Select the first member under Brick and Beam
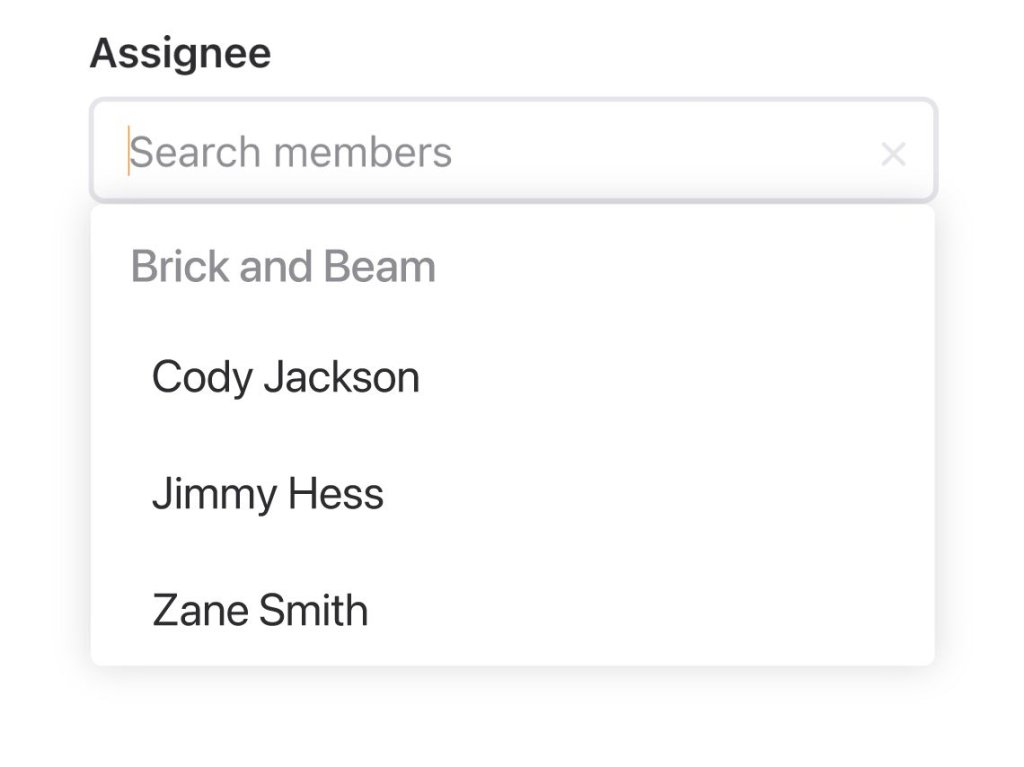The image size is (1024, 767). point(286,378)
